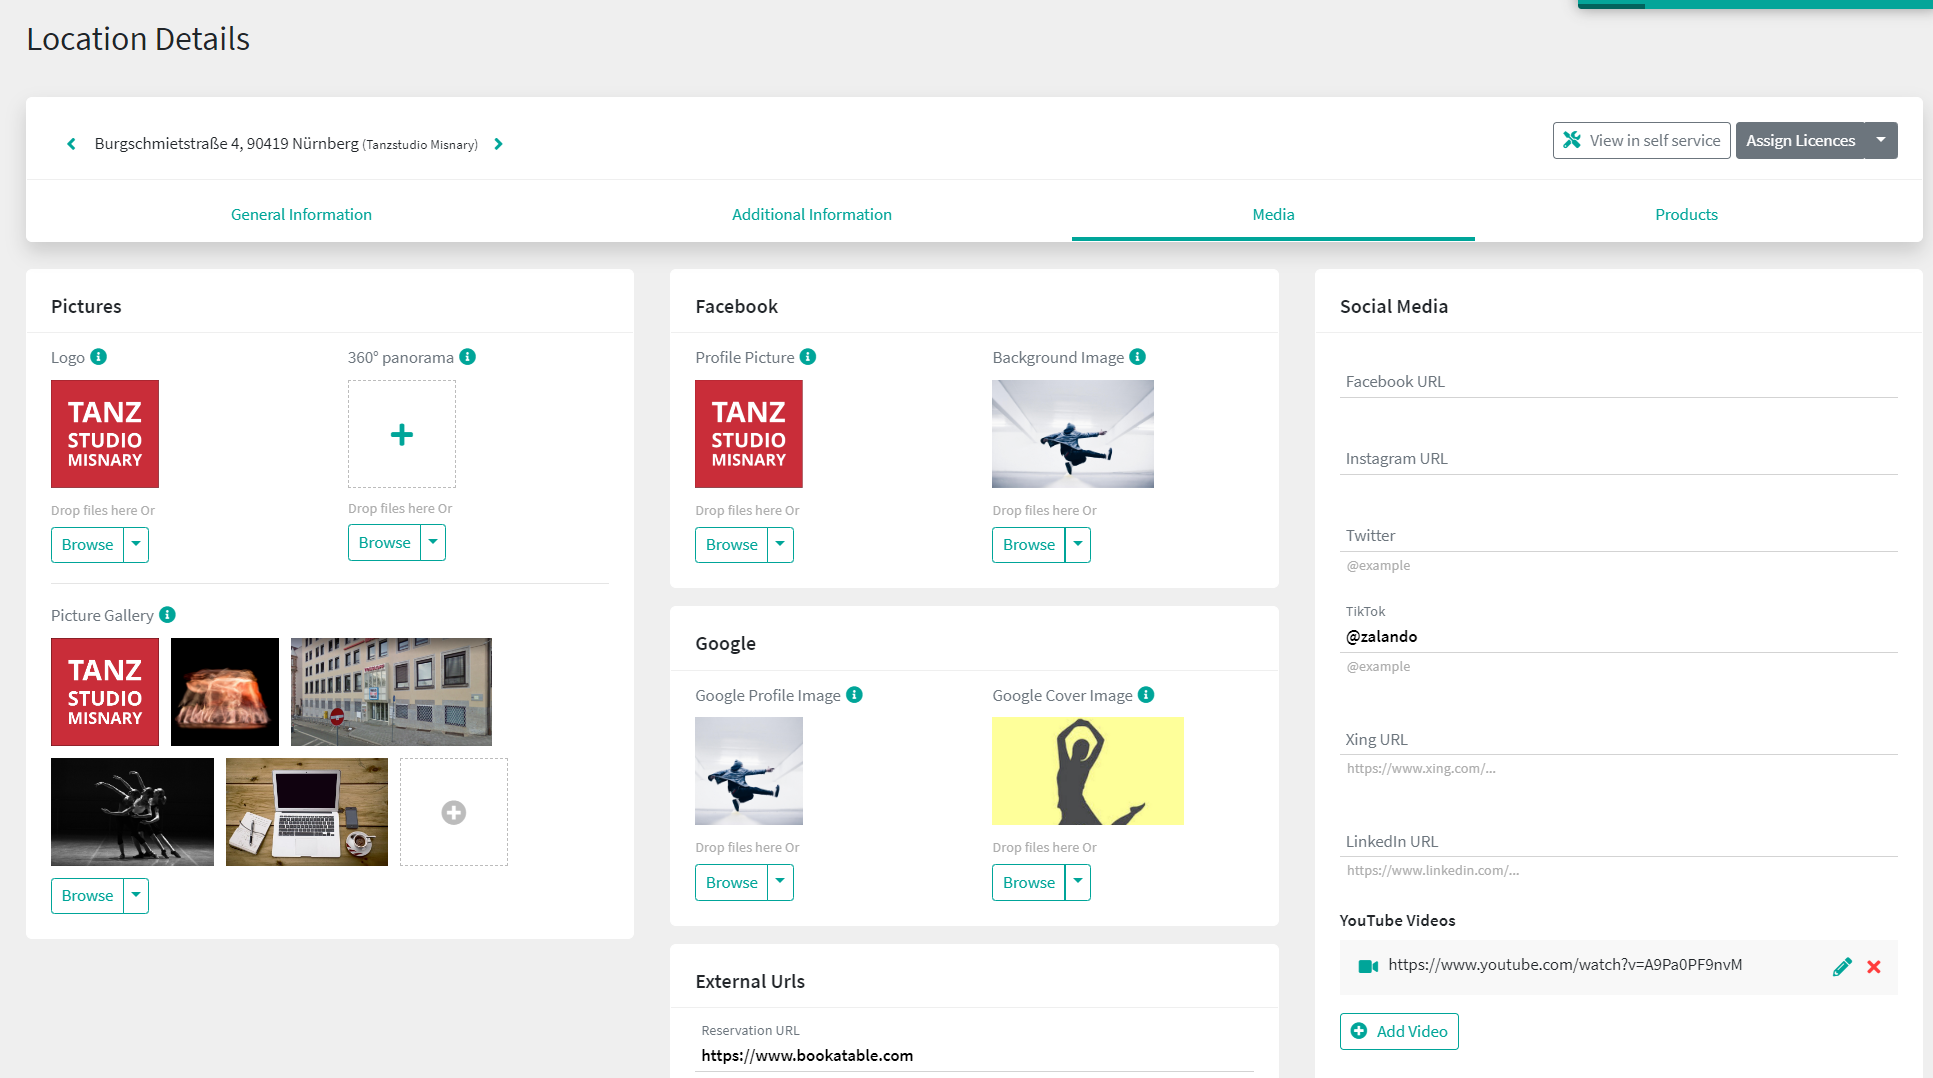Switch to General Information tab

coord(301,214)
